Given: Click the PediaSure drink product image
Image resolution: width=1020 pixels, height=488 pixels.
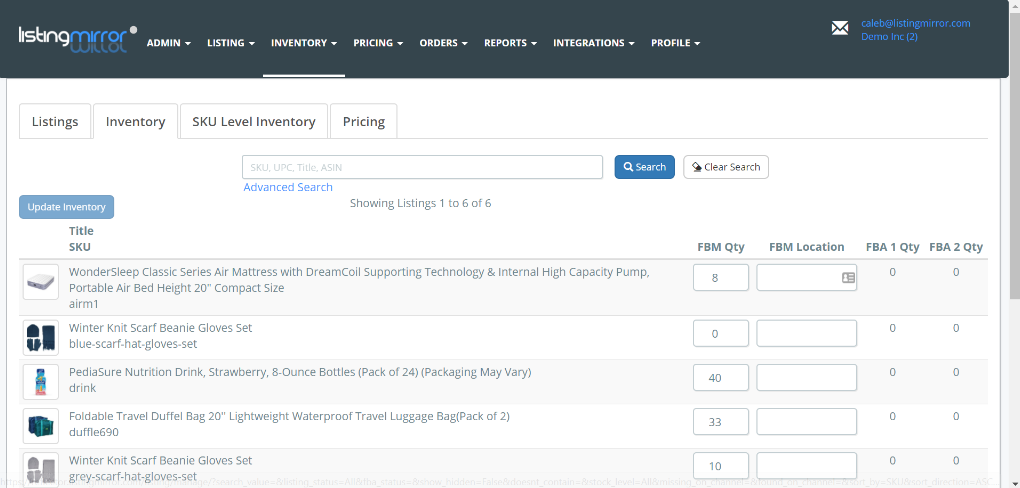Looking at the screenshot, I should pyautogui.click(x=41, y=382).
